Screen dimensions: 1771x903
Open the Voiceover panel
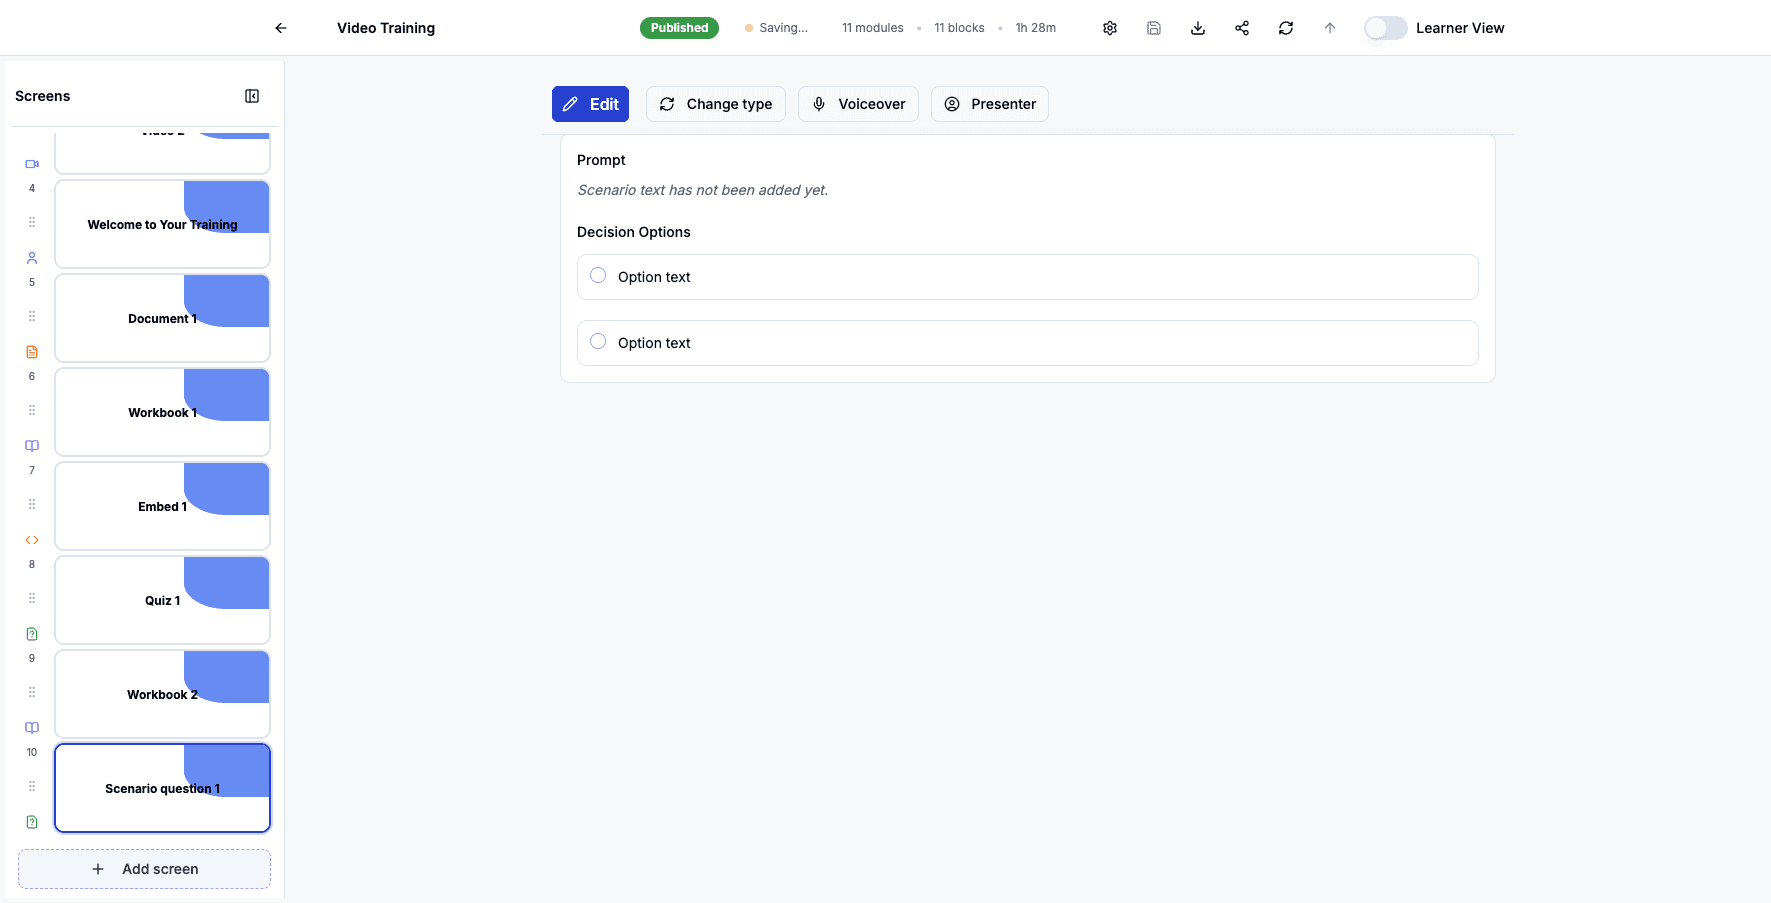[857, 104]
